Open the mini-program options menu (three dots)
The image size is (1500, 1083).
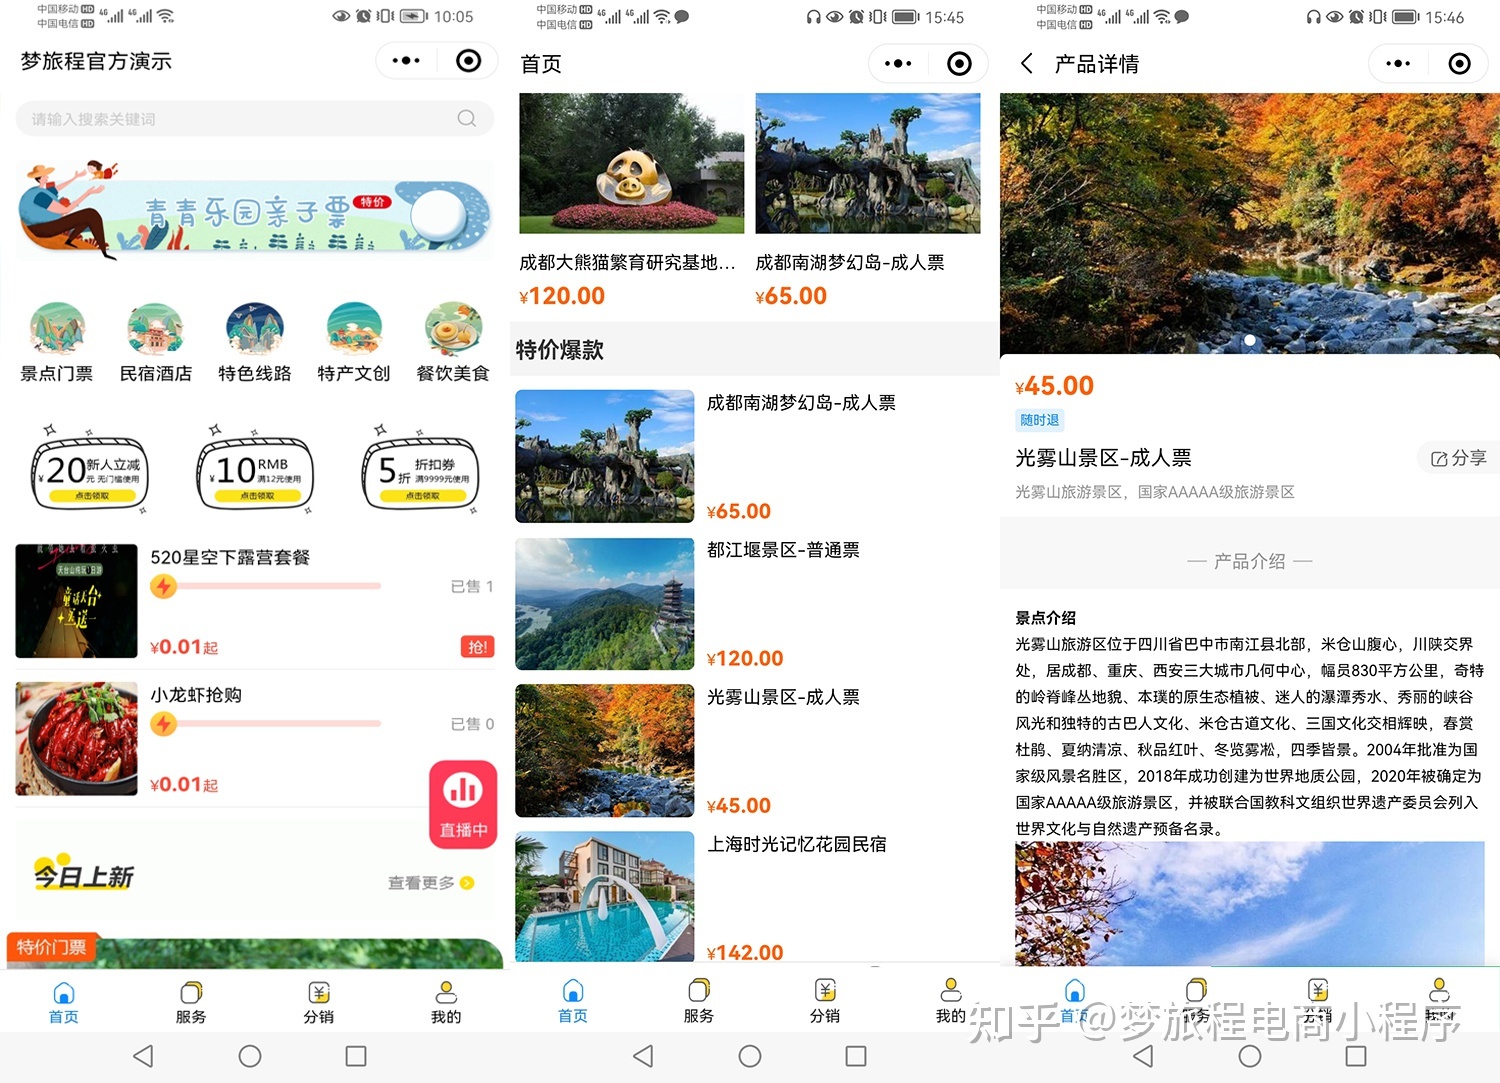tap(405, 61)
